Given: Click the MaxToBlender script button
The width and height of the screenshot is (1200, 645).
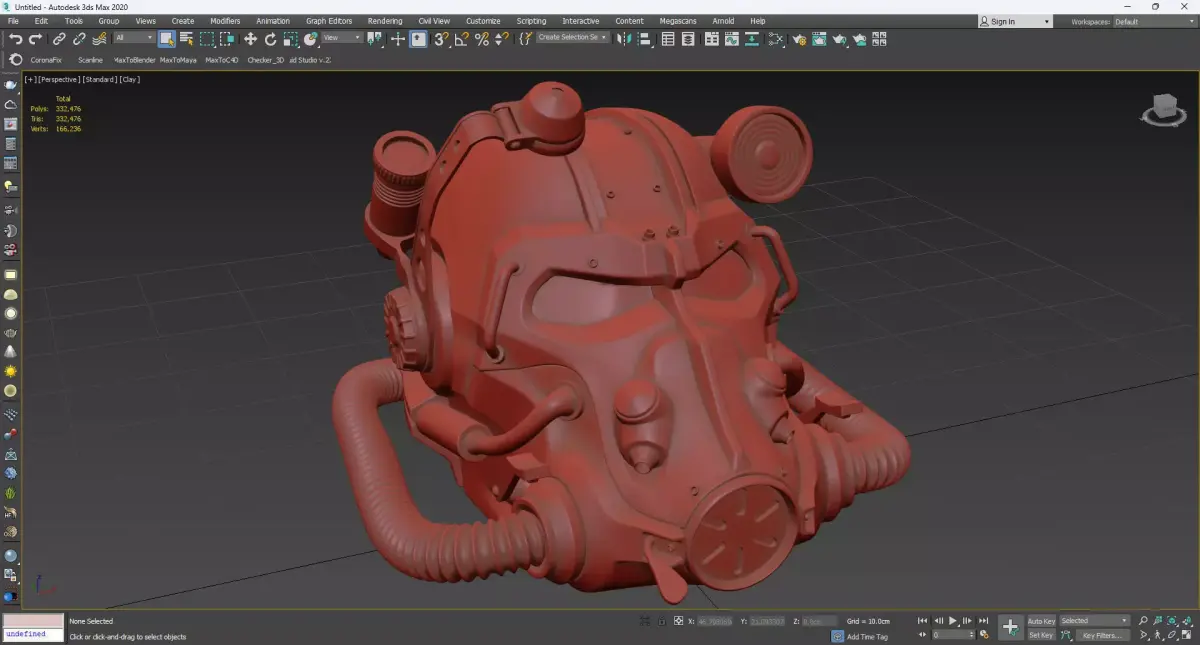Looking at the screenshot, I should [134, 60].
